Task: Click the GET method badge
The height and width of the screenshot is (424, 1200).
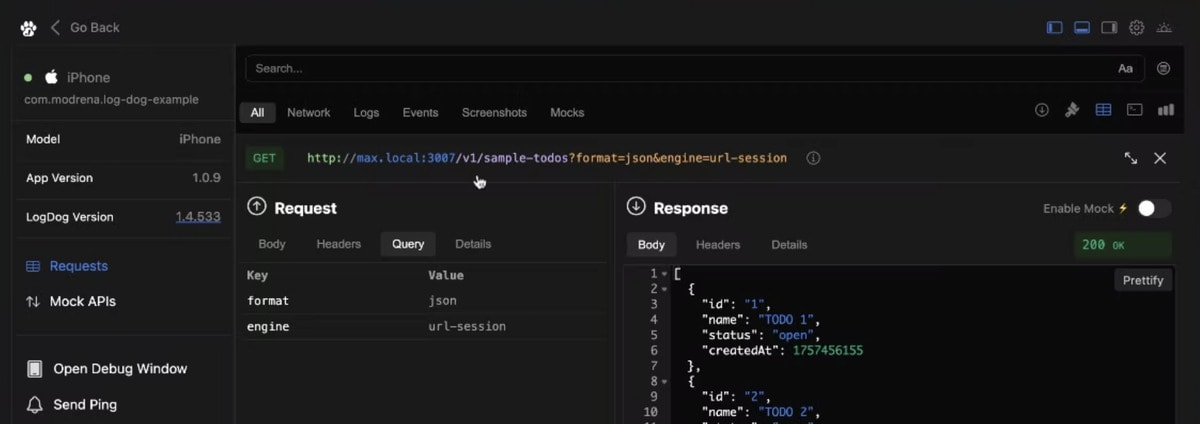Action: [264, 158]
